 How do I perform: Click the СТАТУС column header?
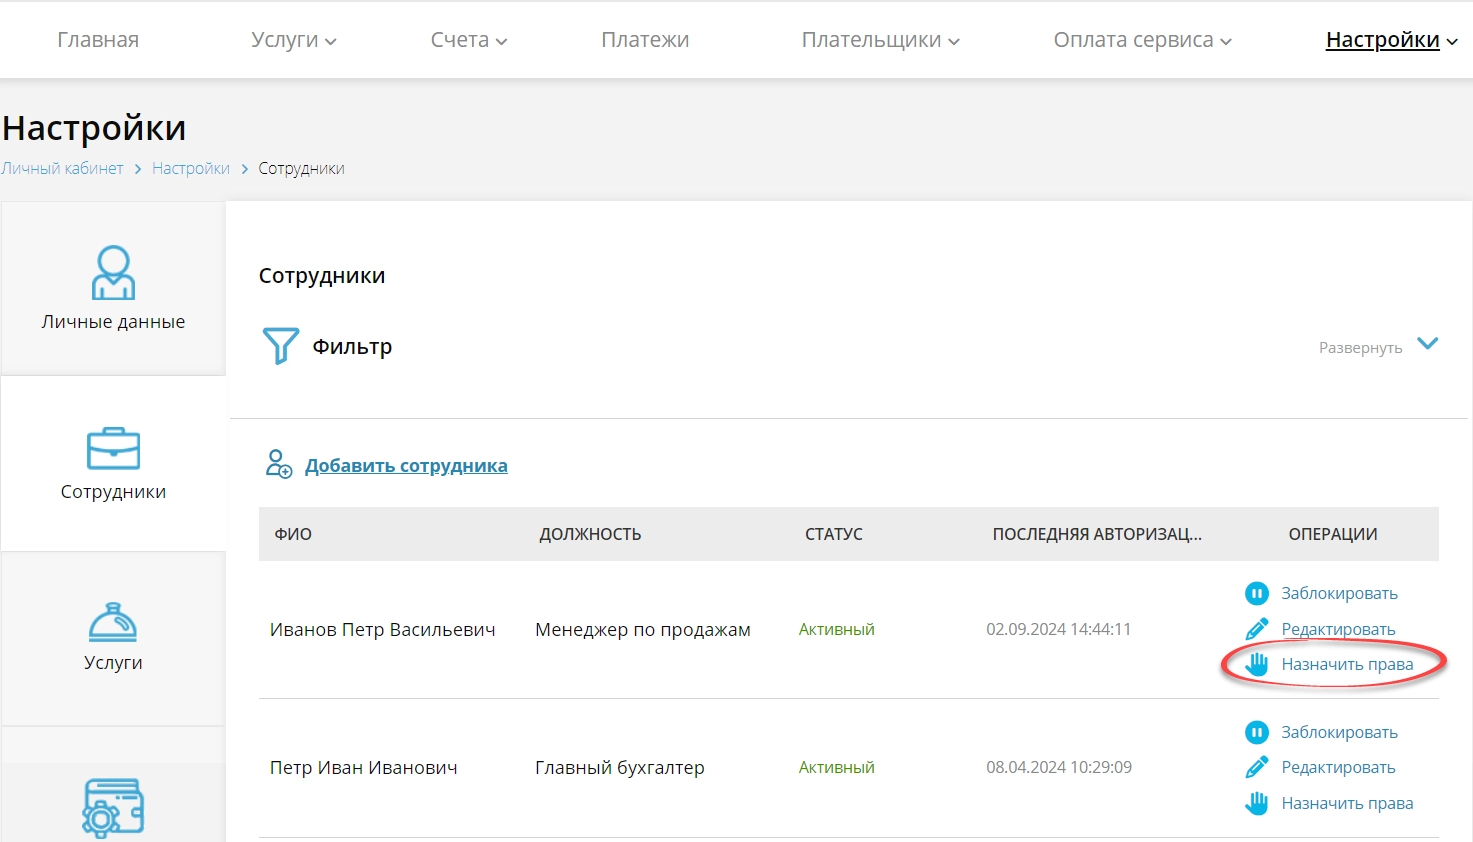pos(834,534)
